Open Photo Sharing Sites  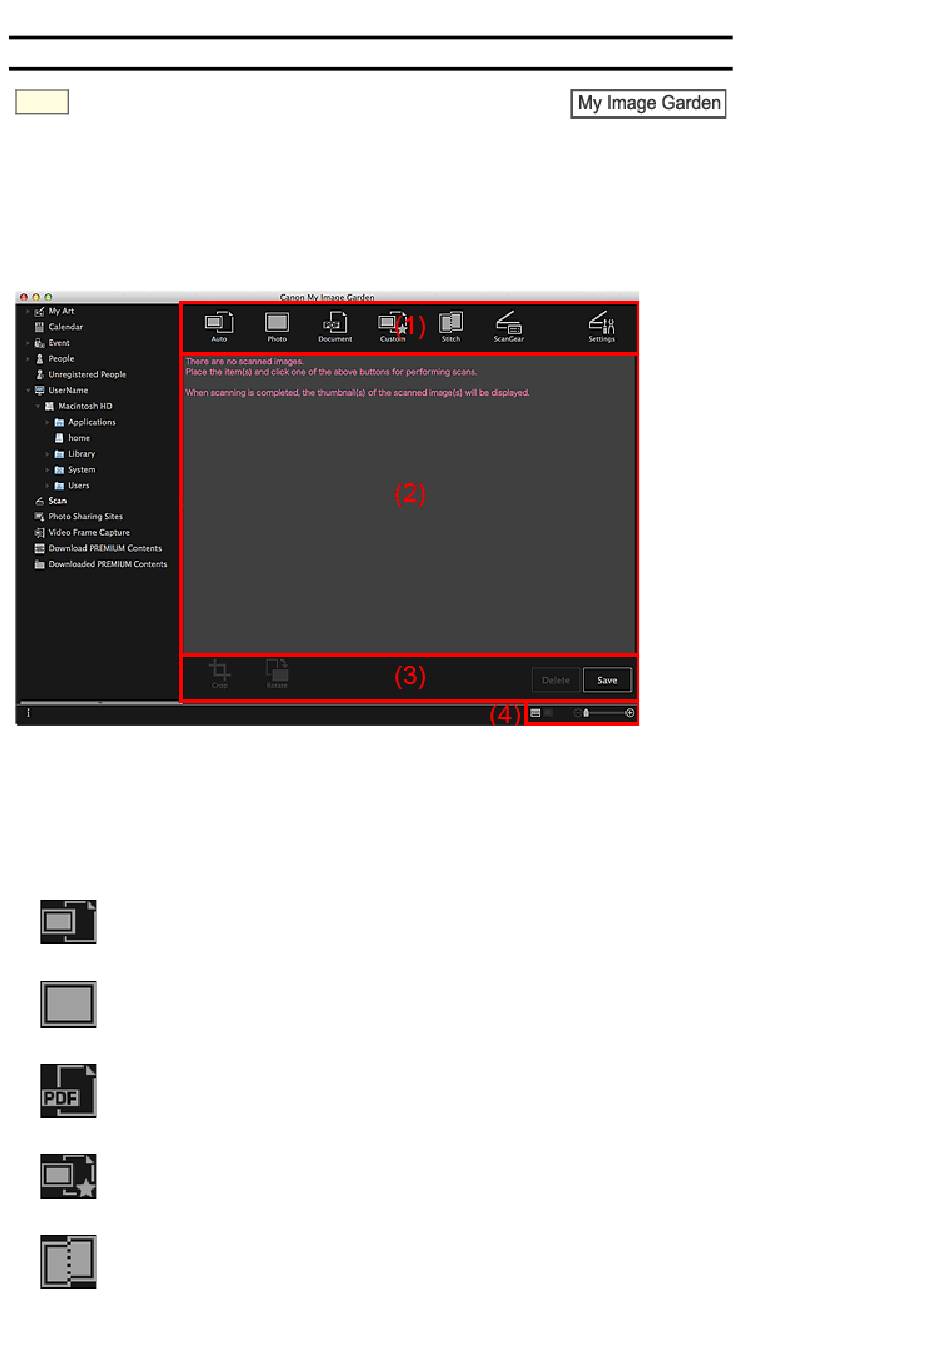coord(79,517)
